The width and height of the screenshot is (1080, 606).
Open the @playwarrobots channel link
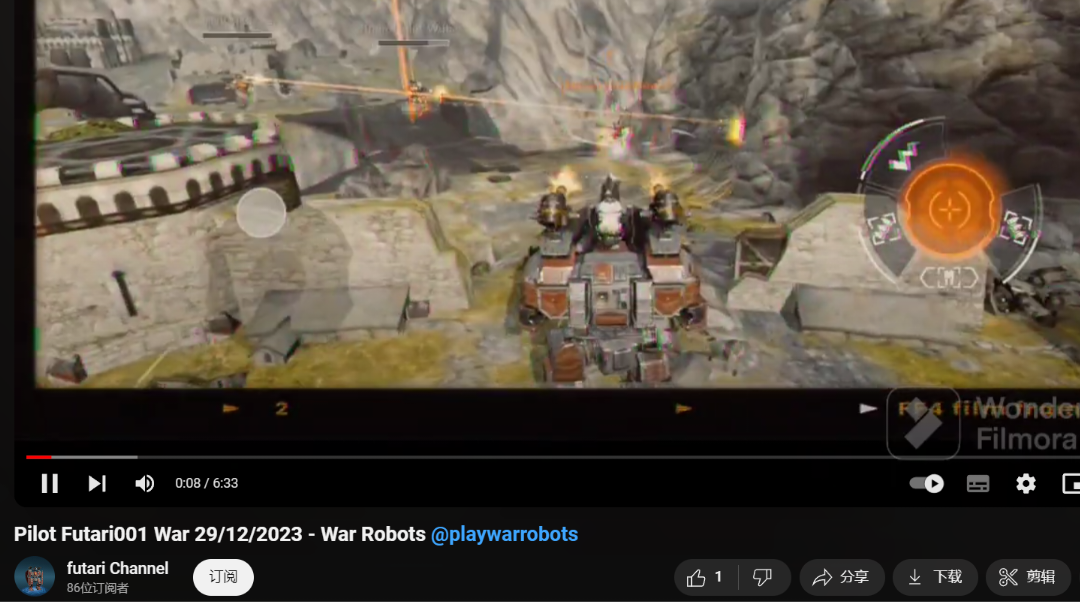pyautogui.click(x=504, y=534)
